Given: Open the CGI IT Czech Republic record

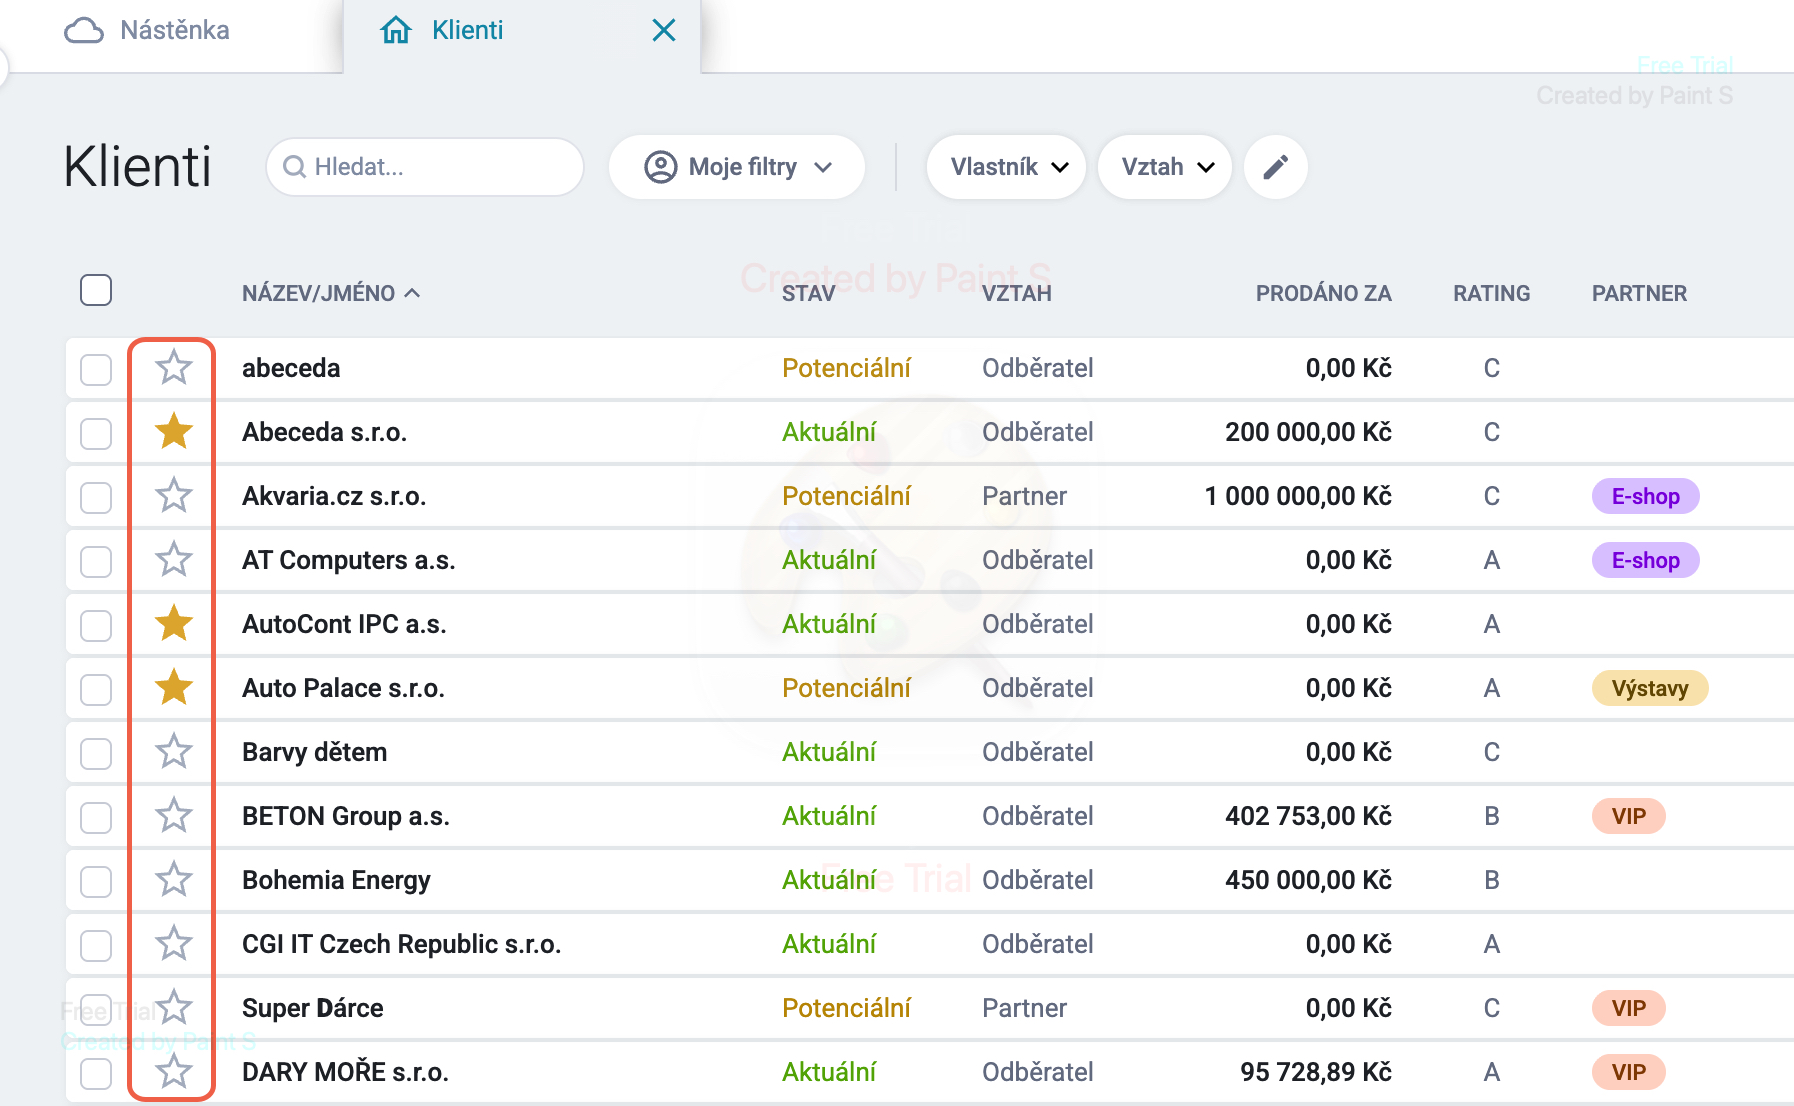Looking at the screenshot, I should 401,944.
